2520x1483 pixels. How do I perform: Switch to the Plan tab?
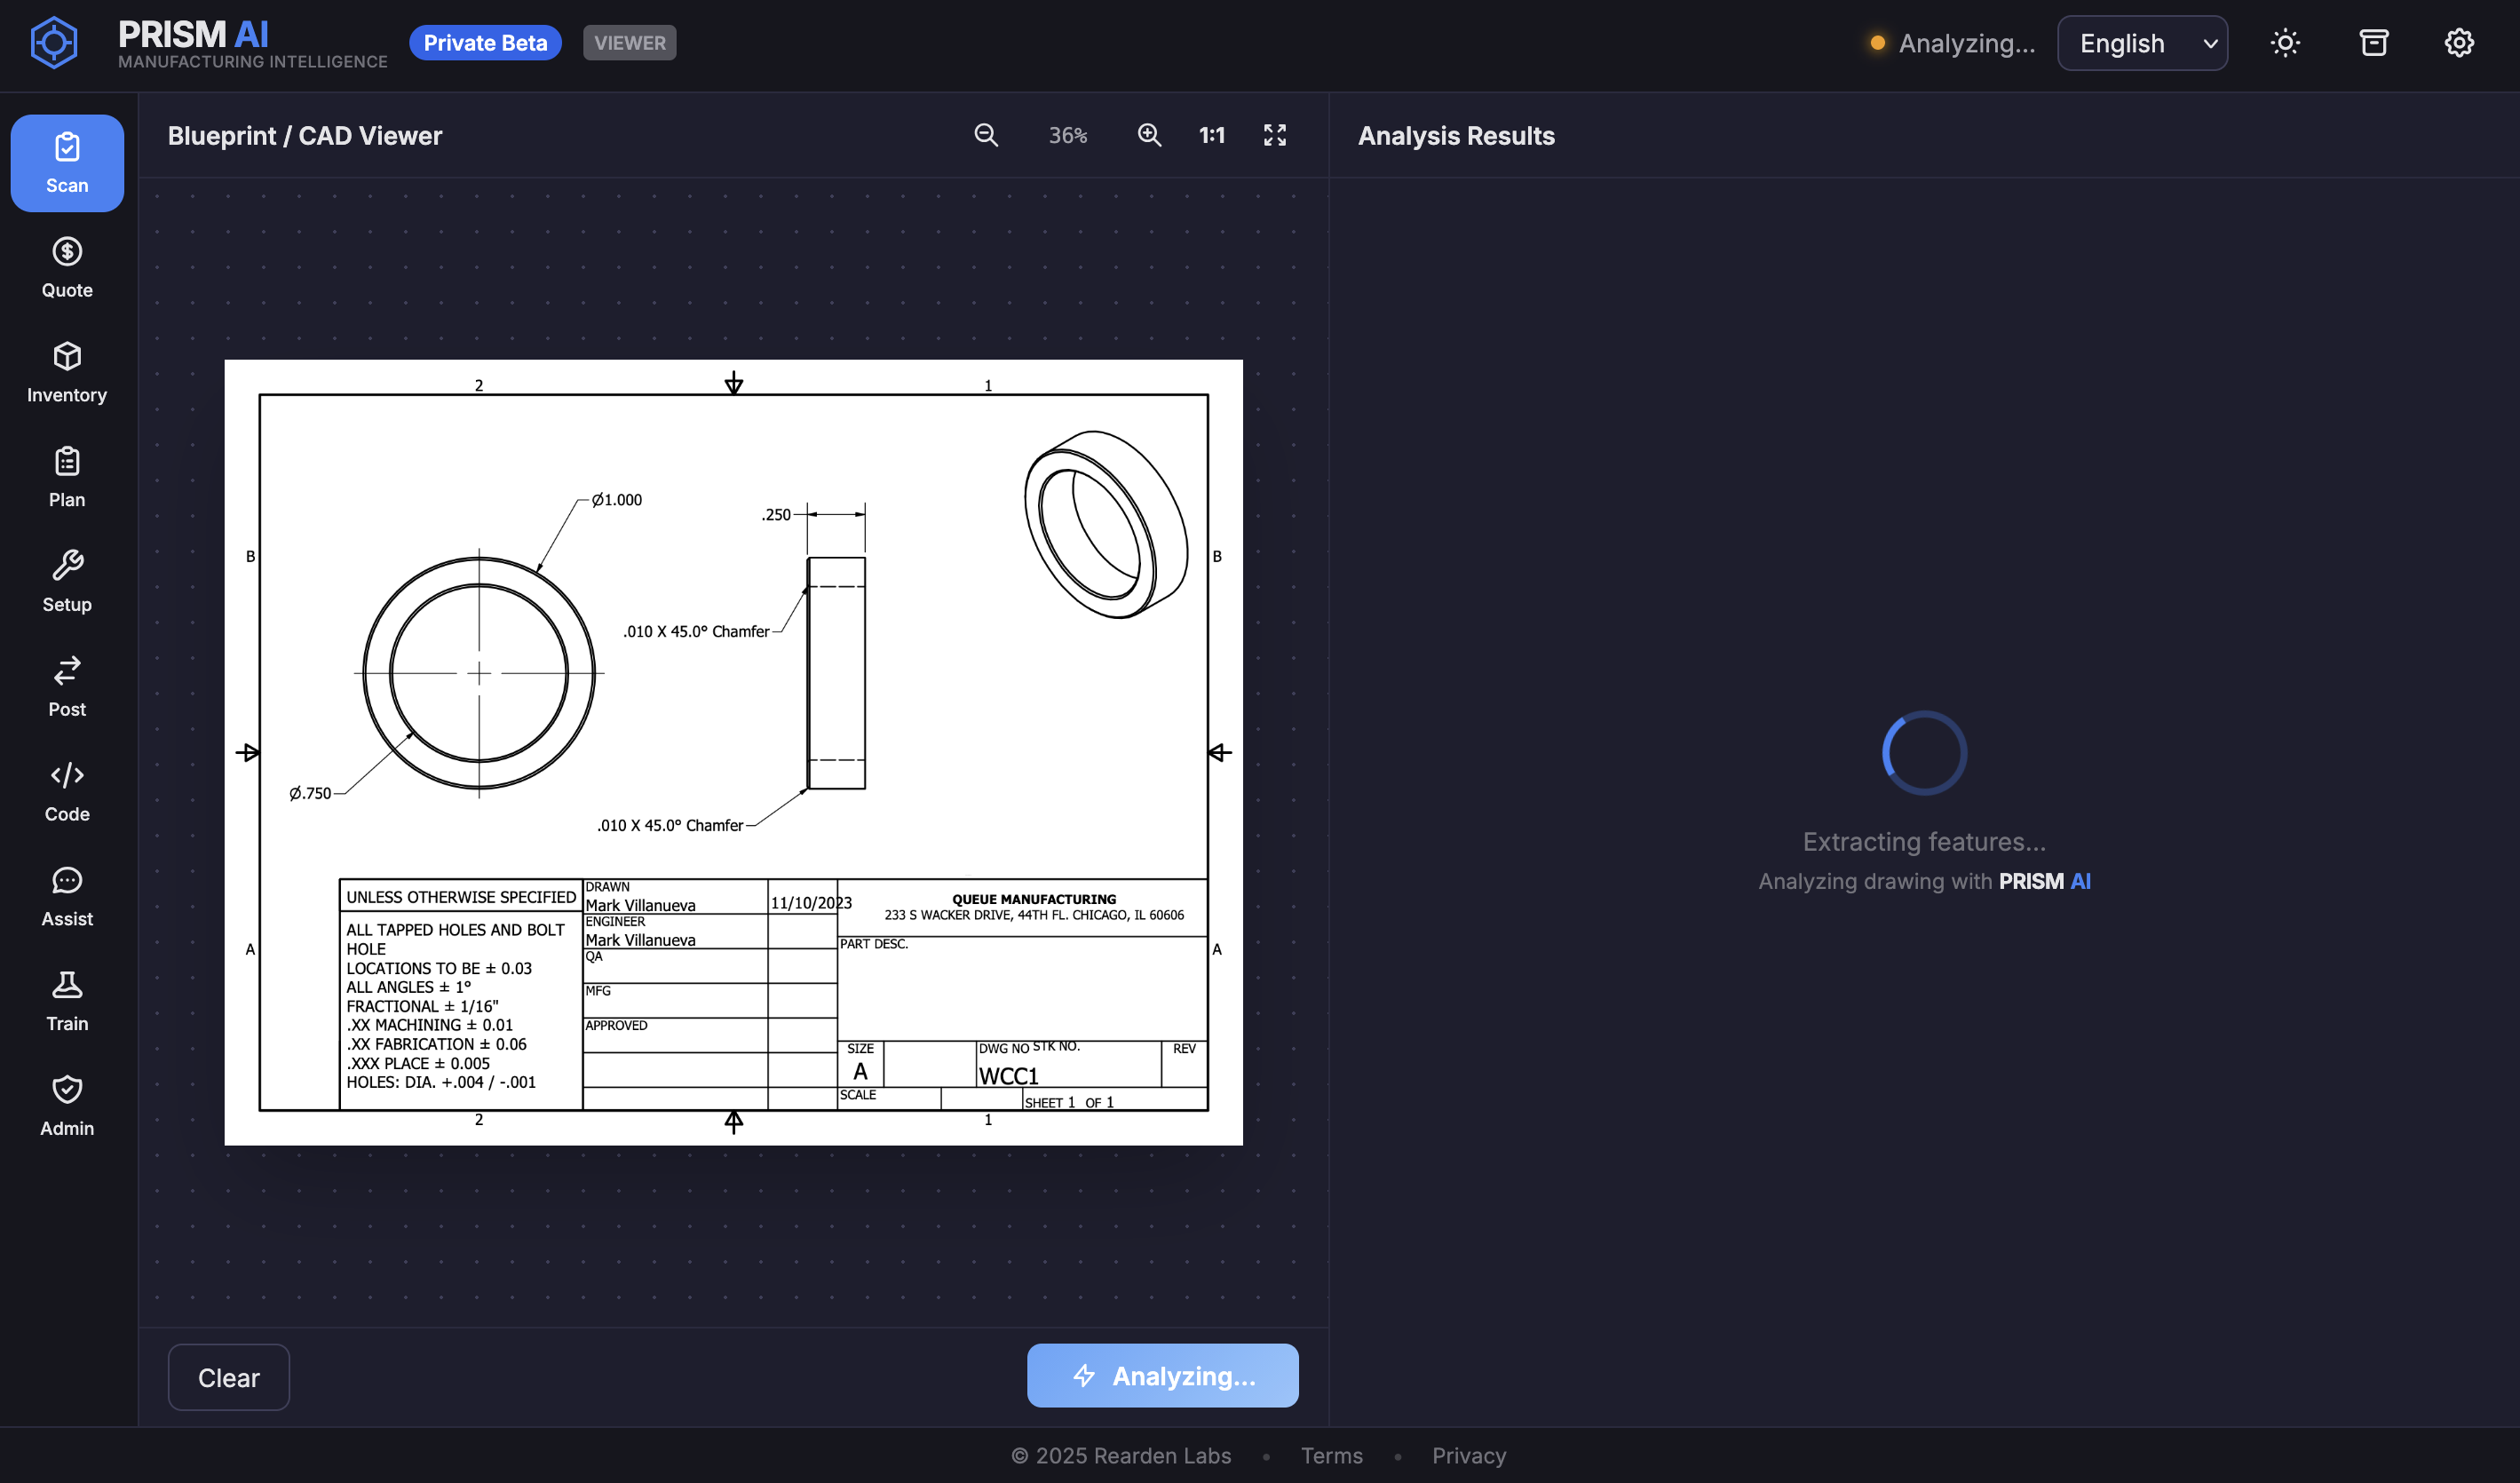[x=67, y=477]
